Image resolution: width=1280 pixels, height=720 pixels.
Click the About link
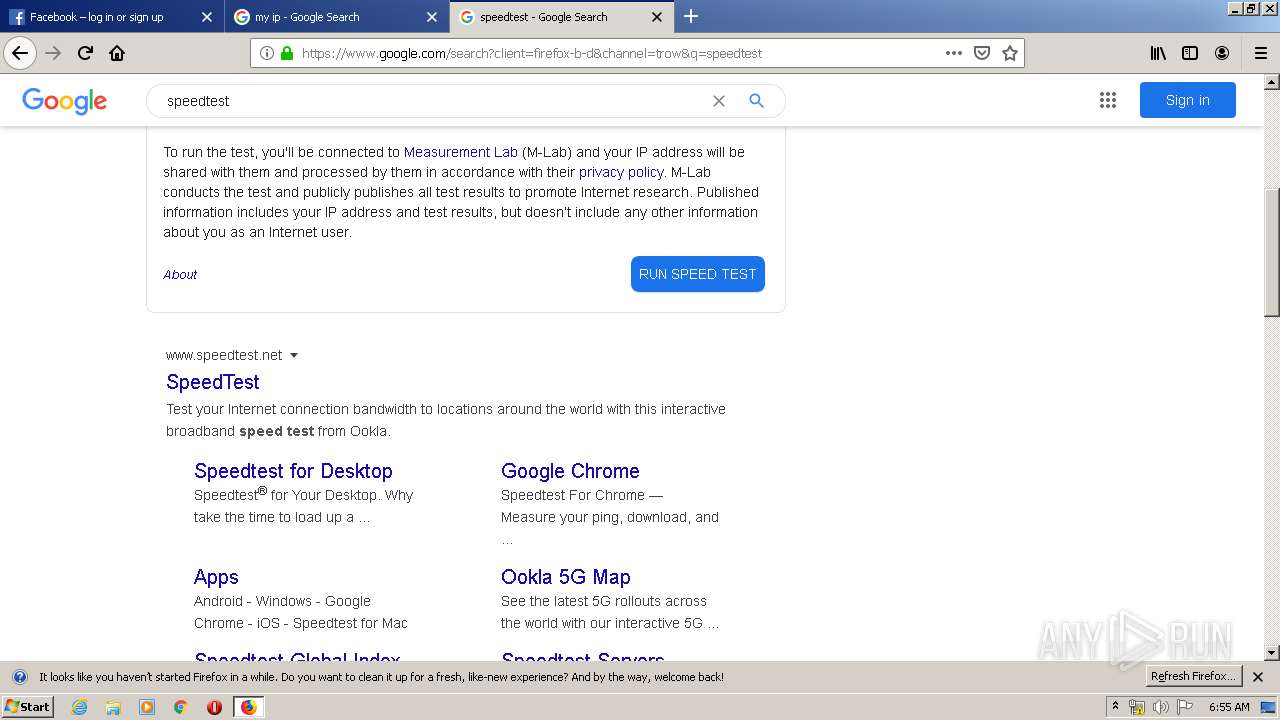pos(180,274)
